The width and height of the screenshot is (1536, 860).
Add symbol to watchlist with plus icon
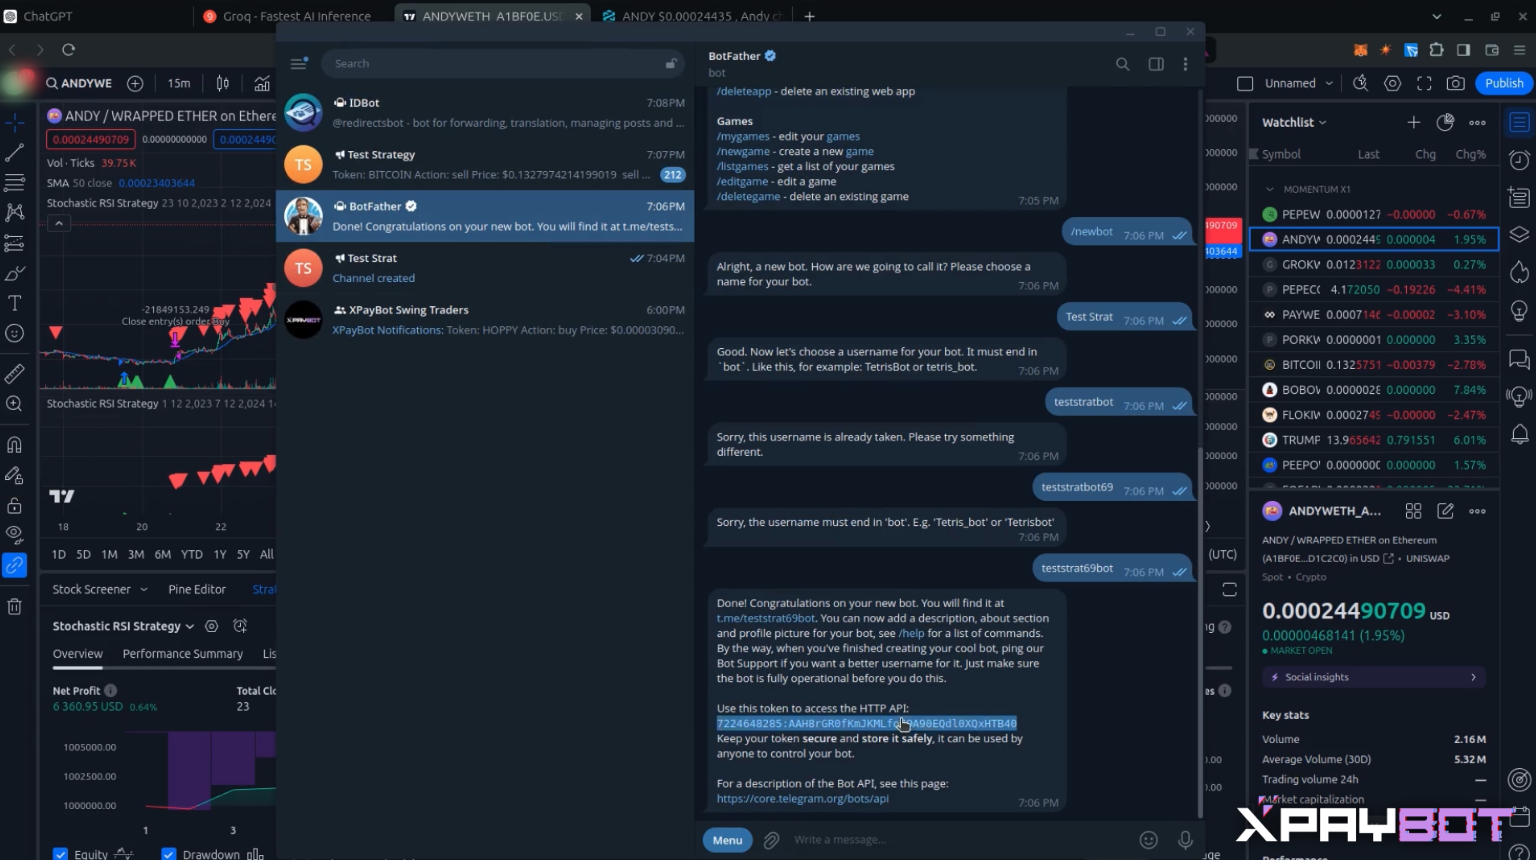[x=1413, y=122]
